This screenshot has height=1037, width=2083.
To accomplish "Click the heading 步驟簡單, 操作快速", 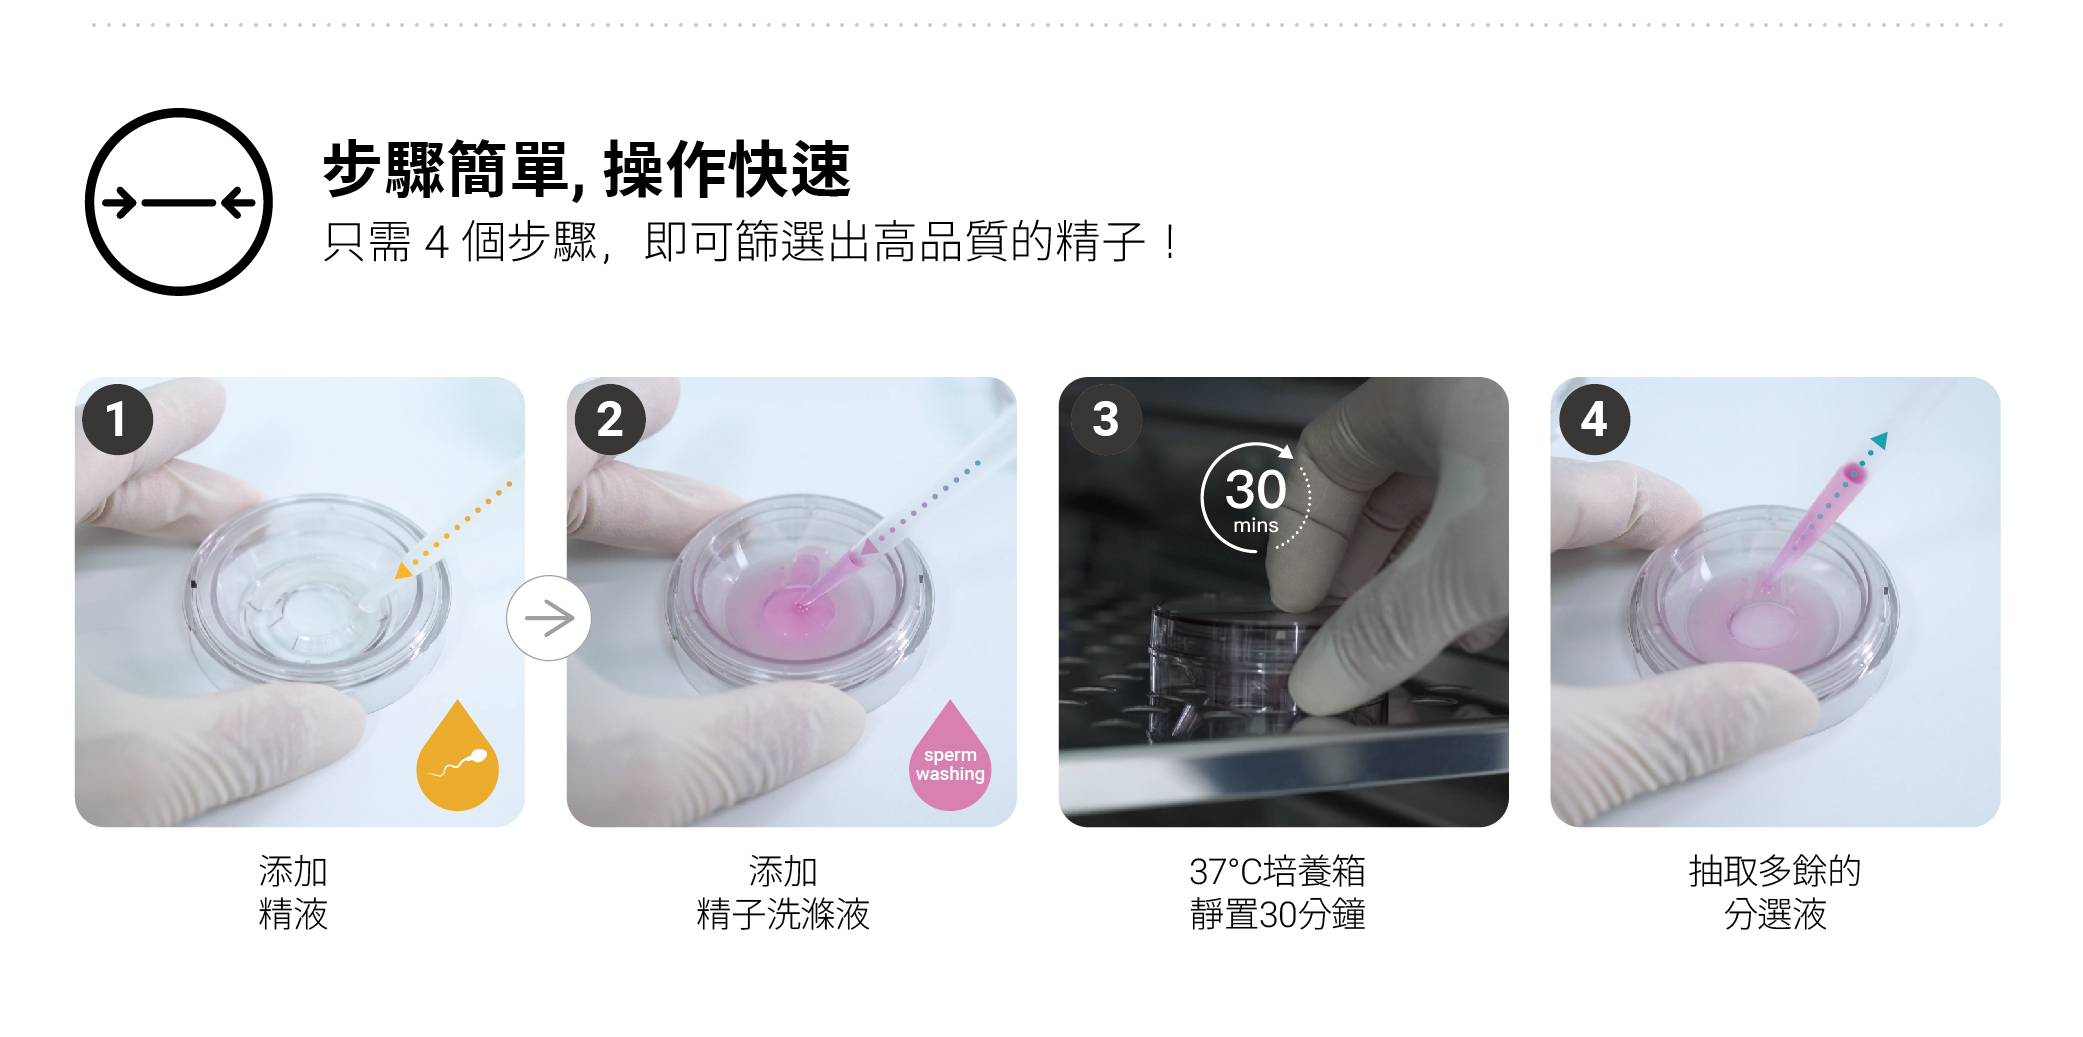I will pyautogui.click(x=587, y=169).
